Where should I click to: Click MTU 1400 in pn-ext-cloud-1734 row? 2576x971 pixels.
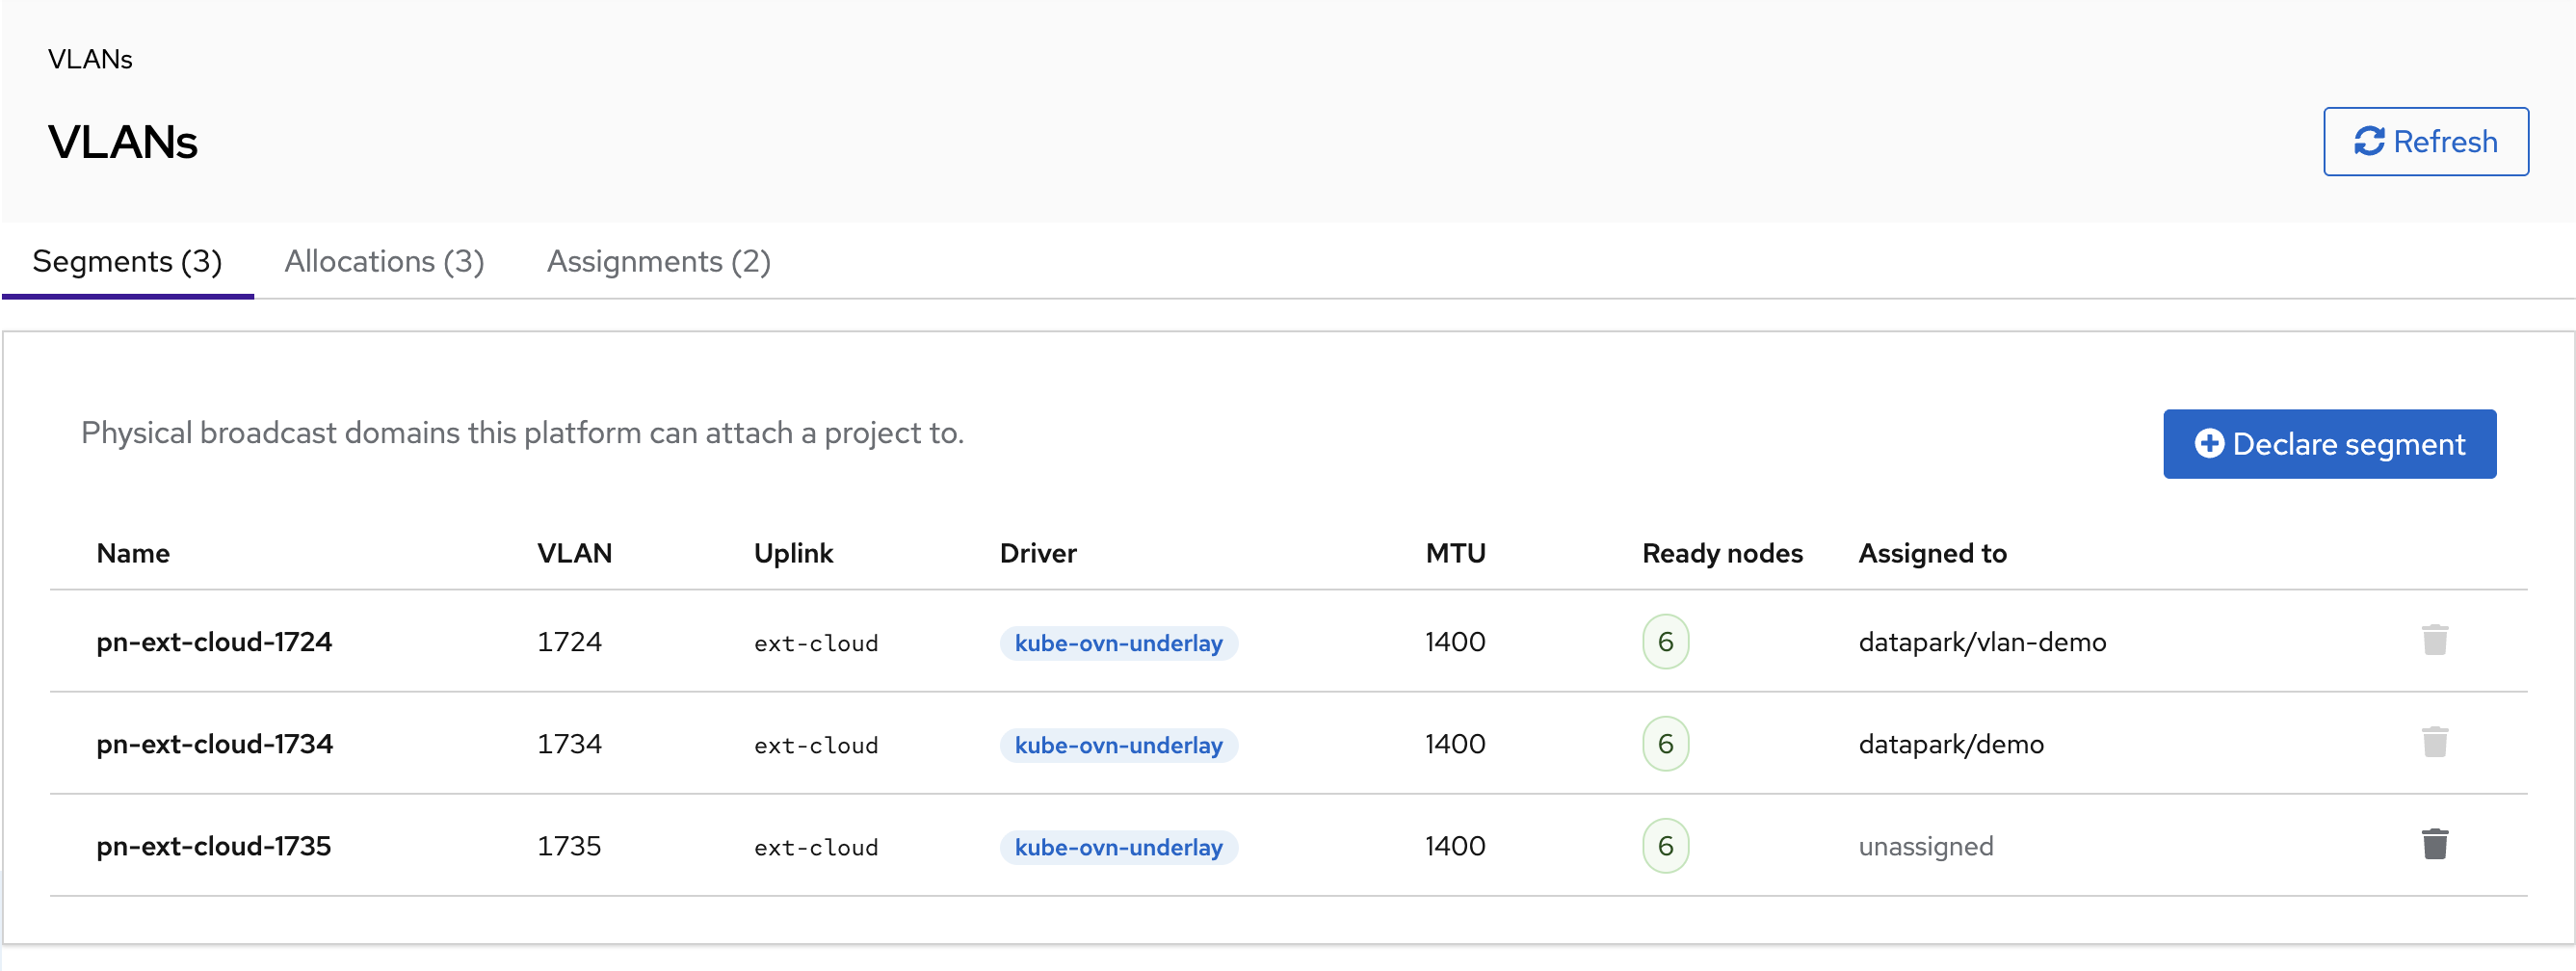[1454, 744]
